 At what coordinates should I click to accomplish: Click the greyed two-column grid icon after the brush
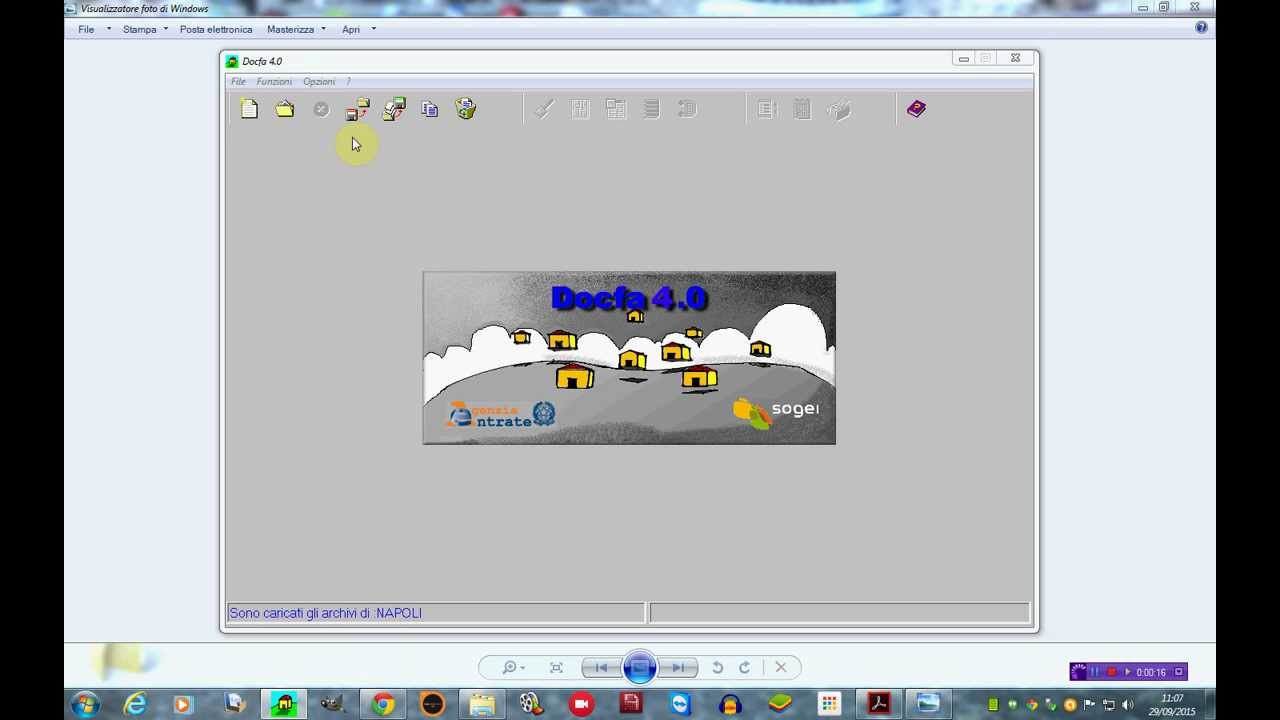point(580,109)
